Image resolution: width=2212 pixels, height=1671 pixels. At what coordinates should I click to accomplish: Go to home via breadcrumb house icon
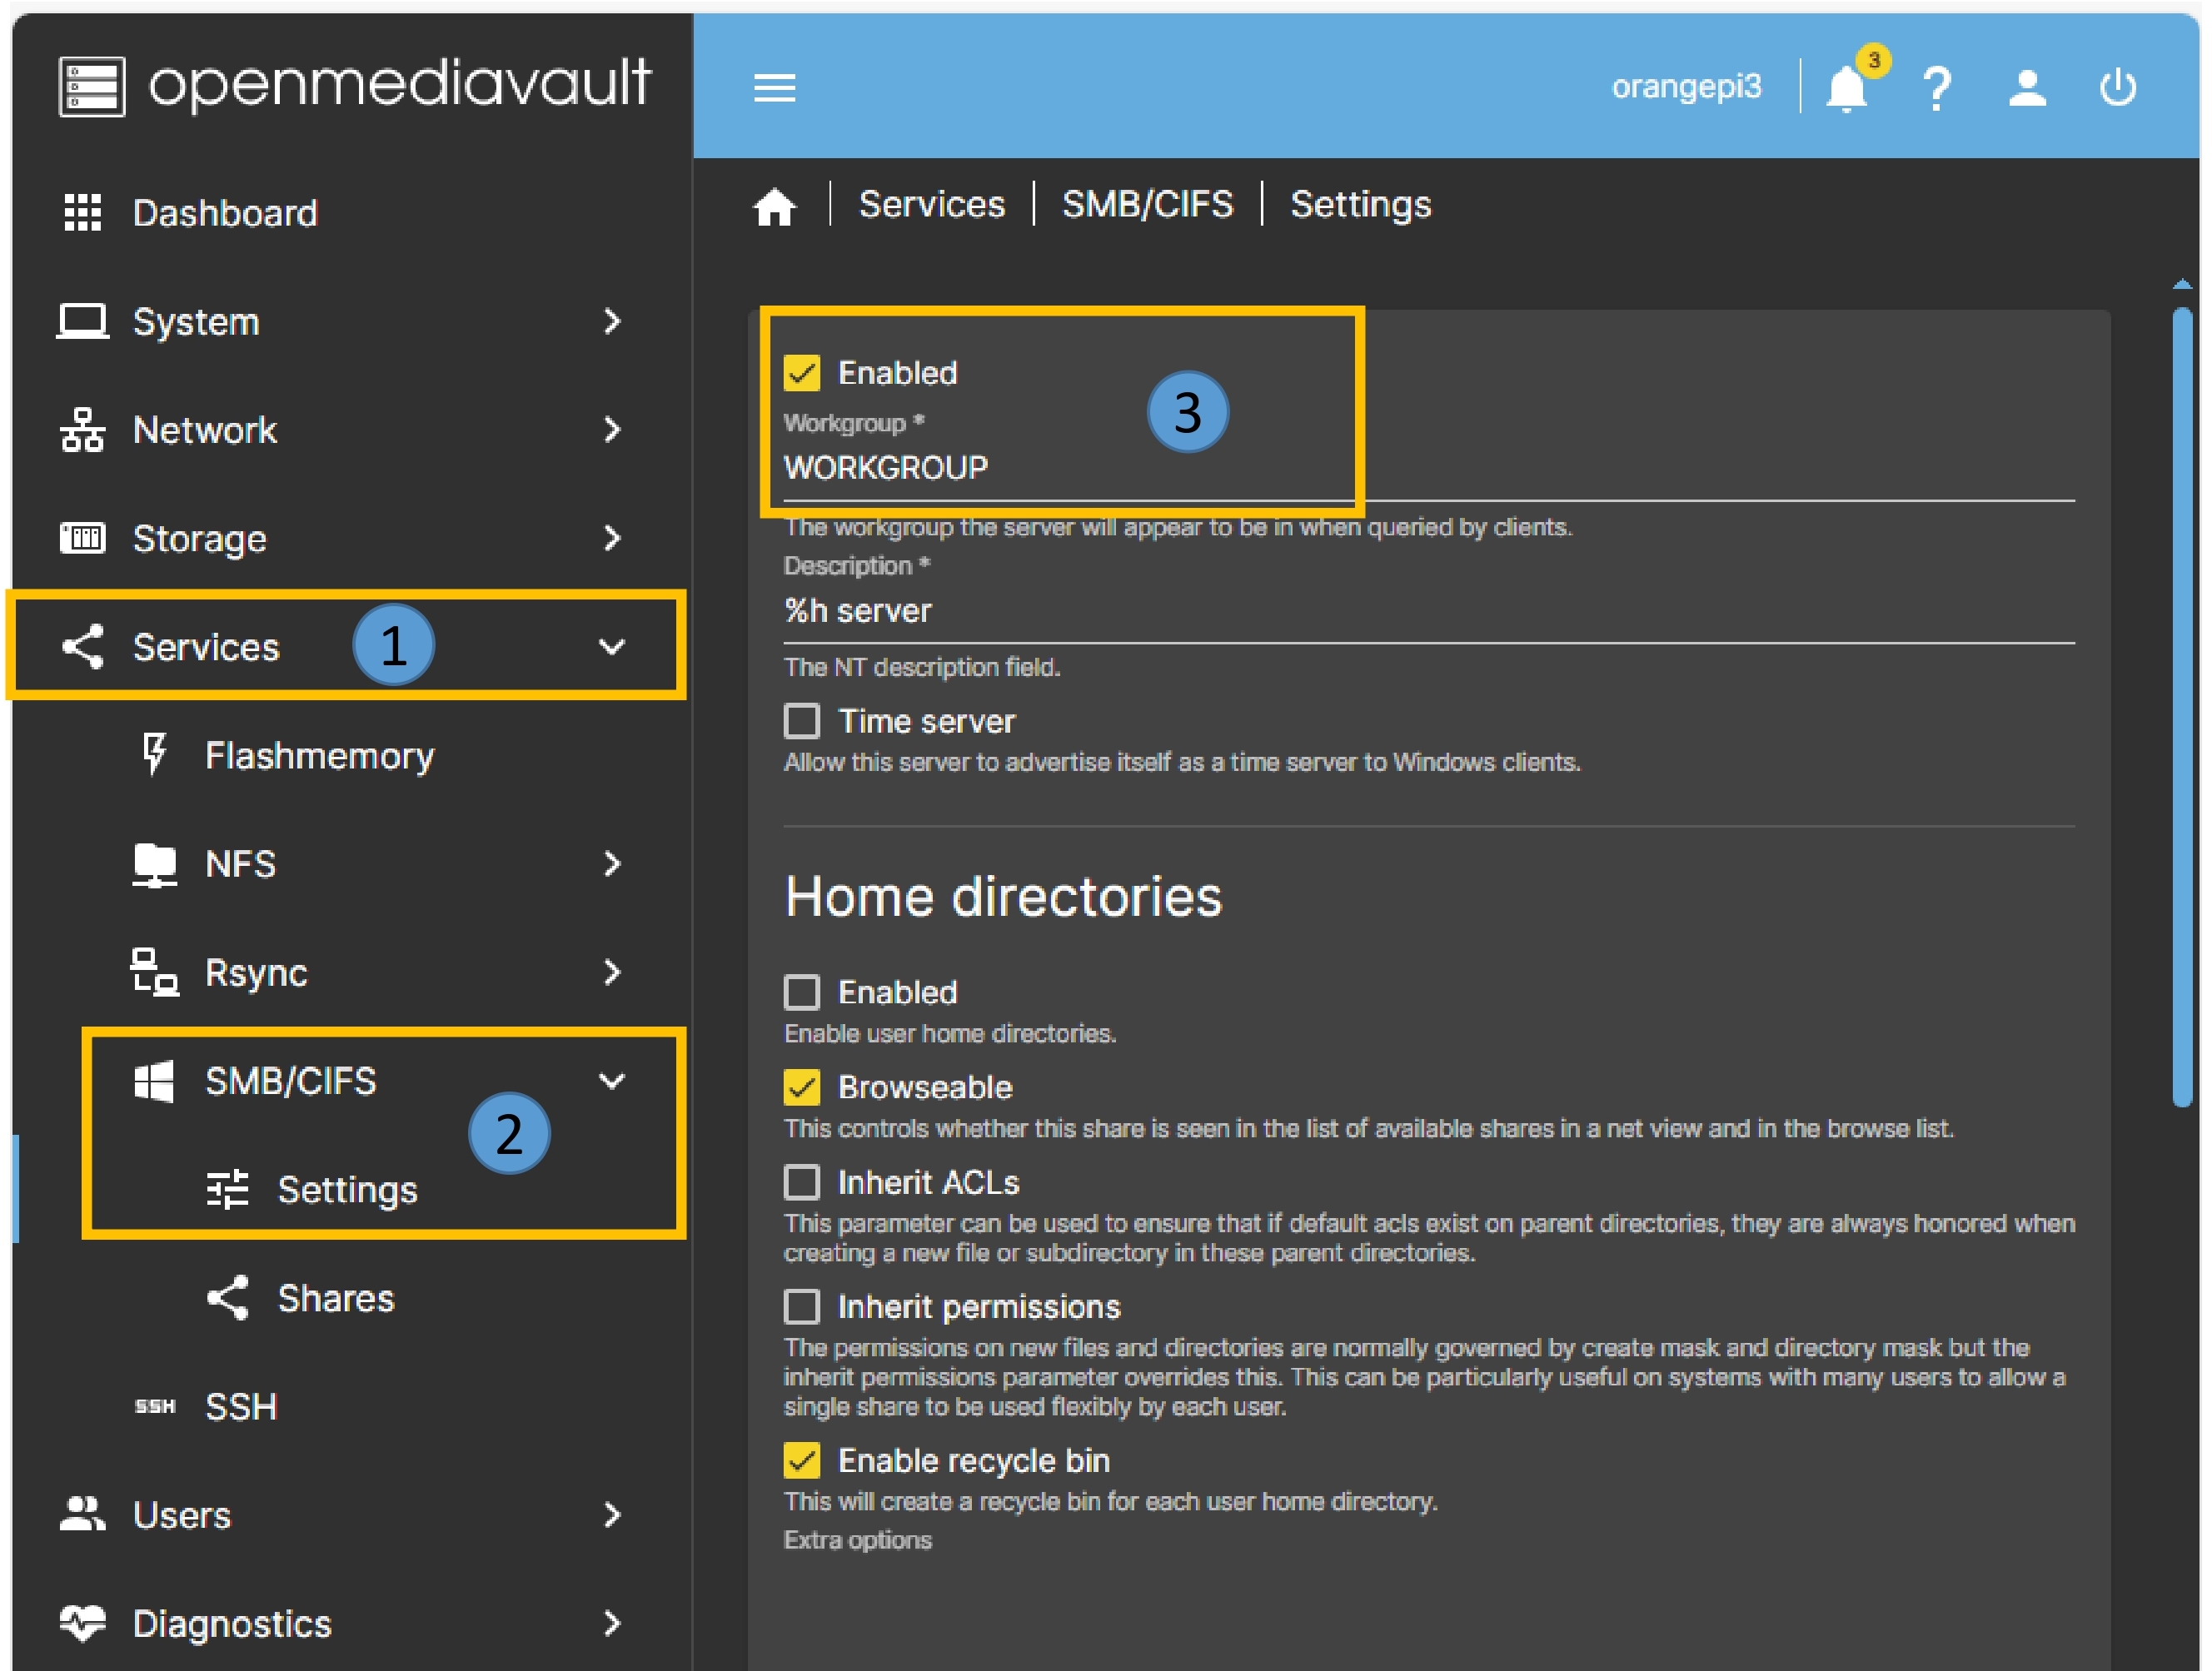[774, 206]
